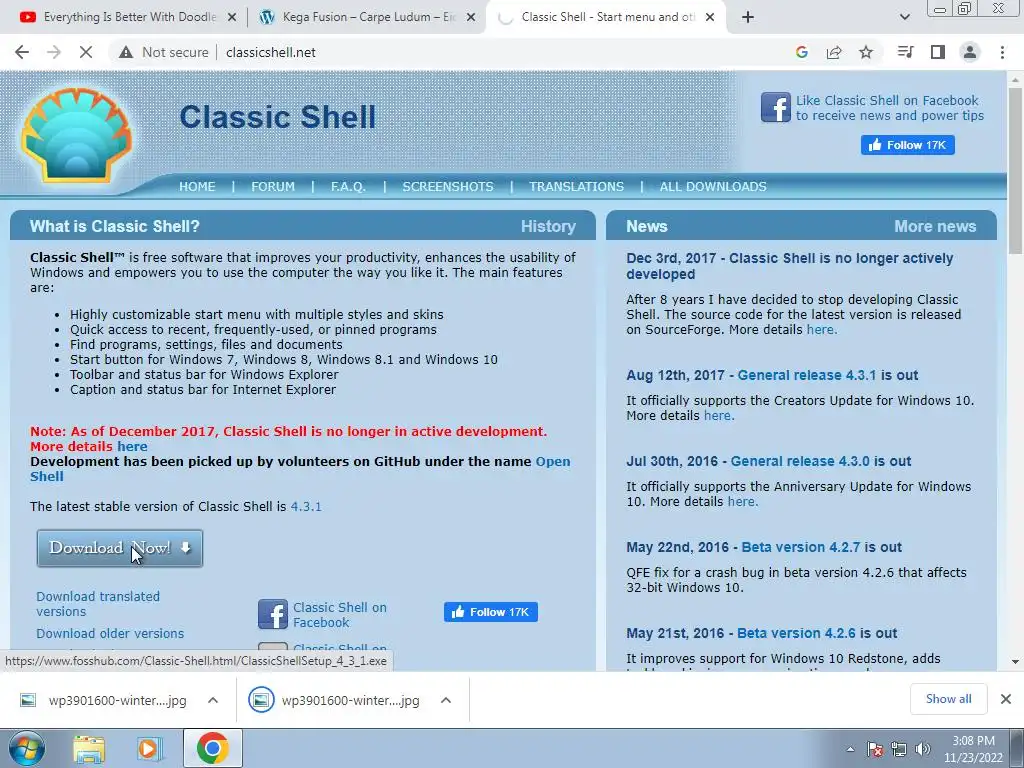
Task: Click General release 4.3.0 news link
Action: [x=800, y=461]
